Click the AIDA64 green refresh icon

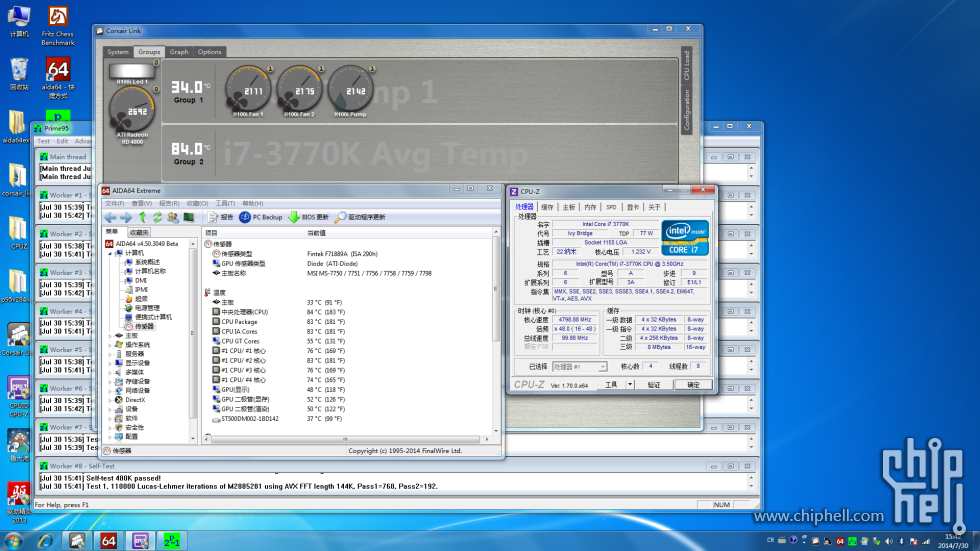click(157, 217)
